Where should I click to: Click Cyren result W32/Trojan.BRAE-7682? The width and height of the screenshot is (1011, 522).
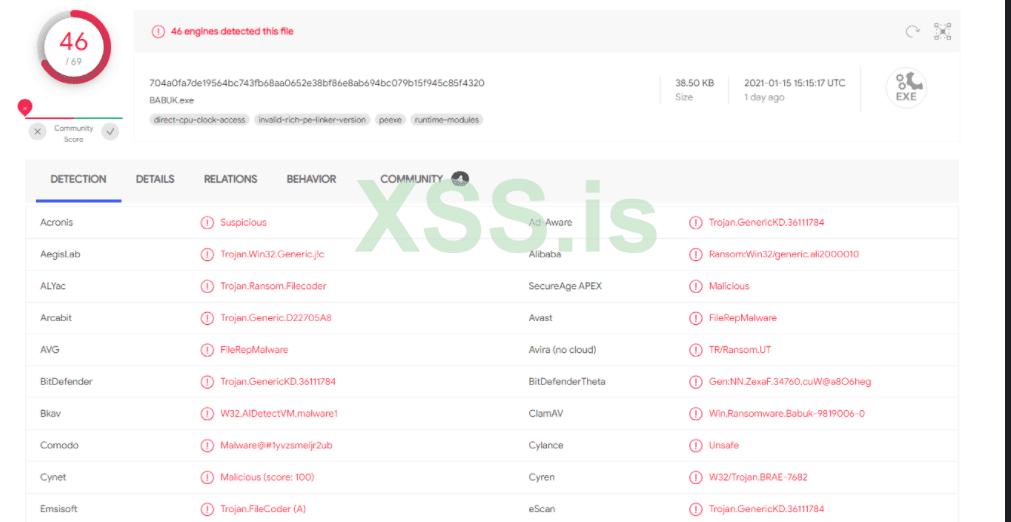758,478
